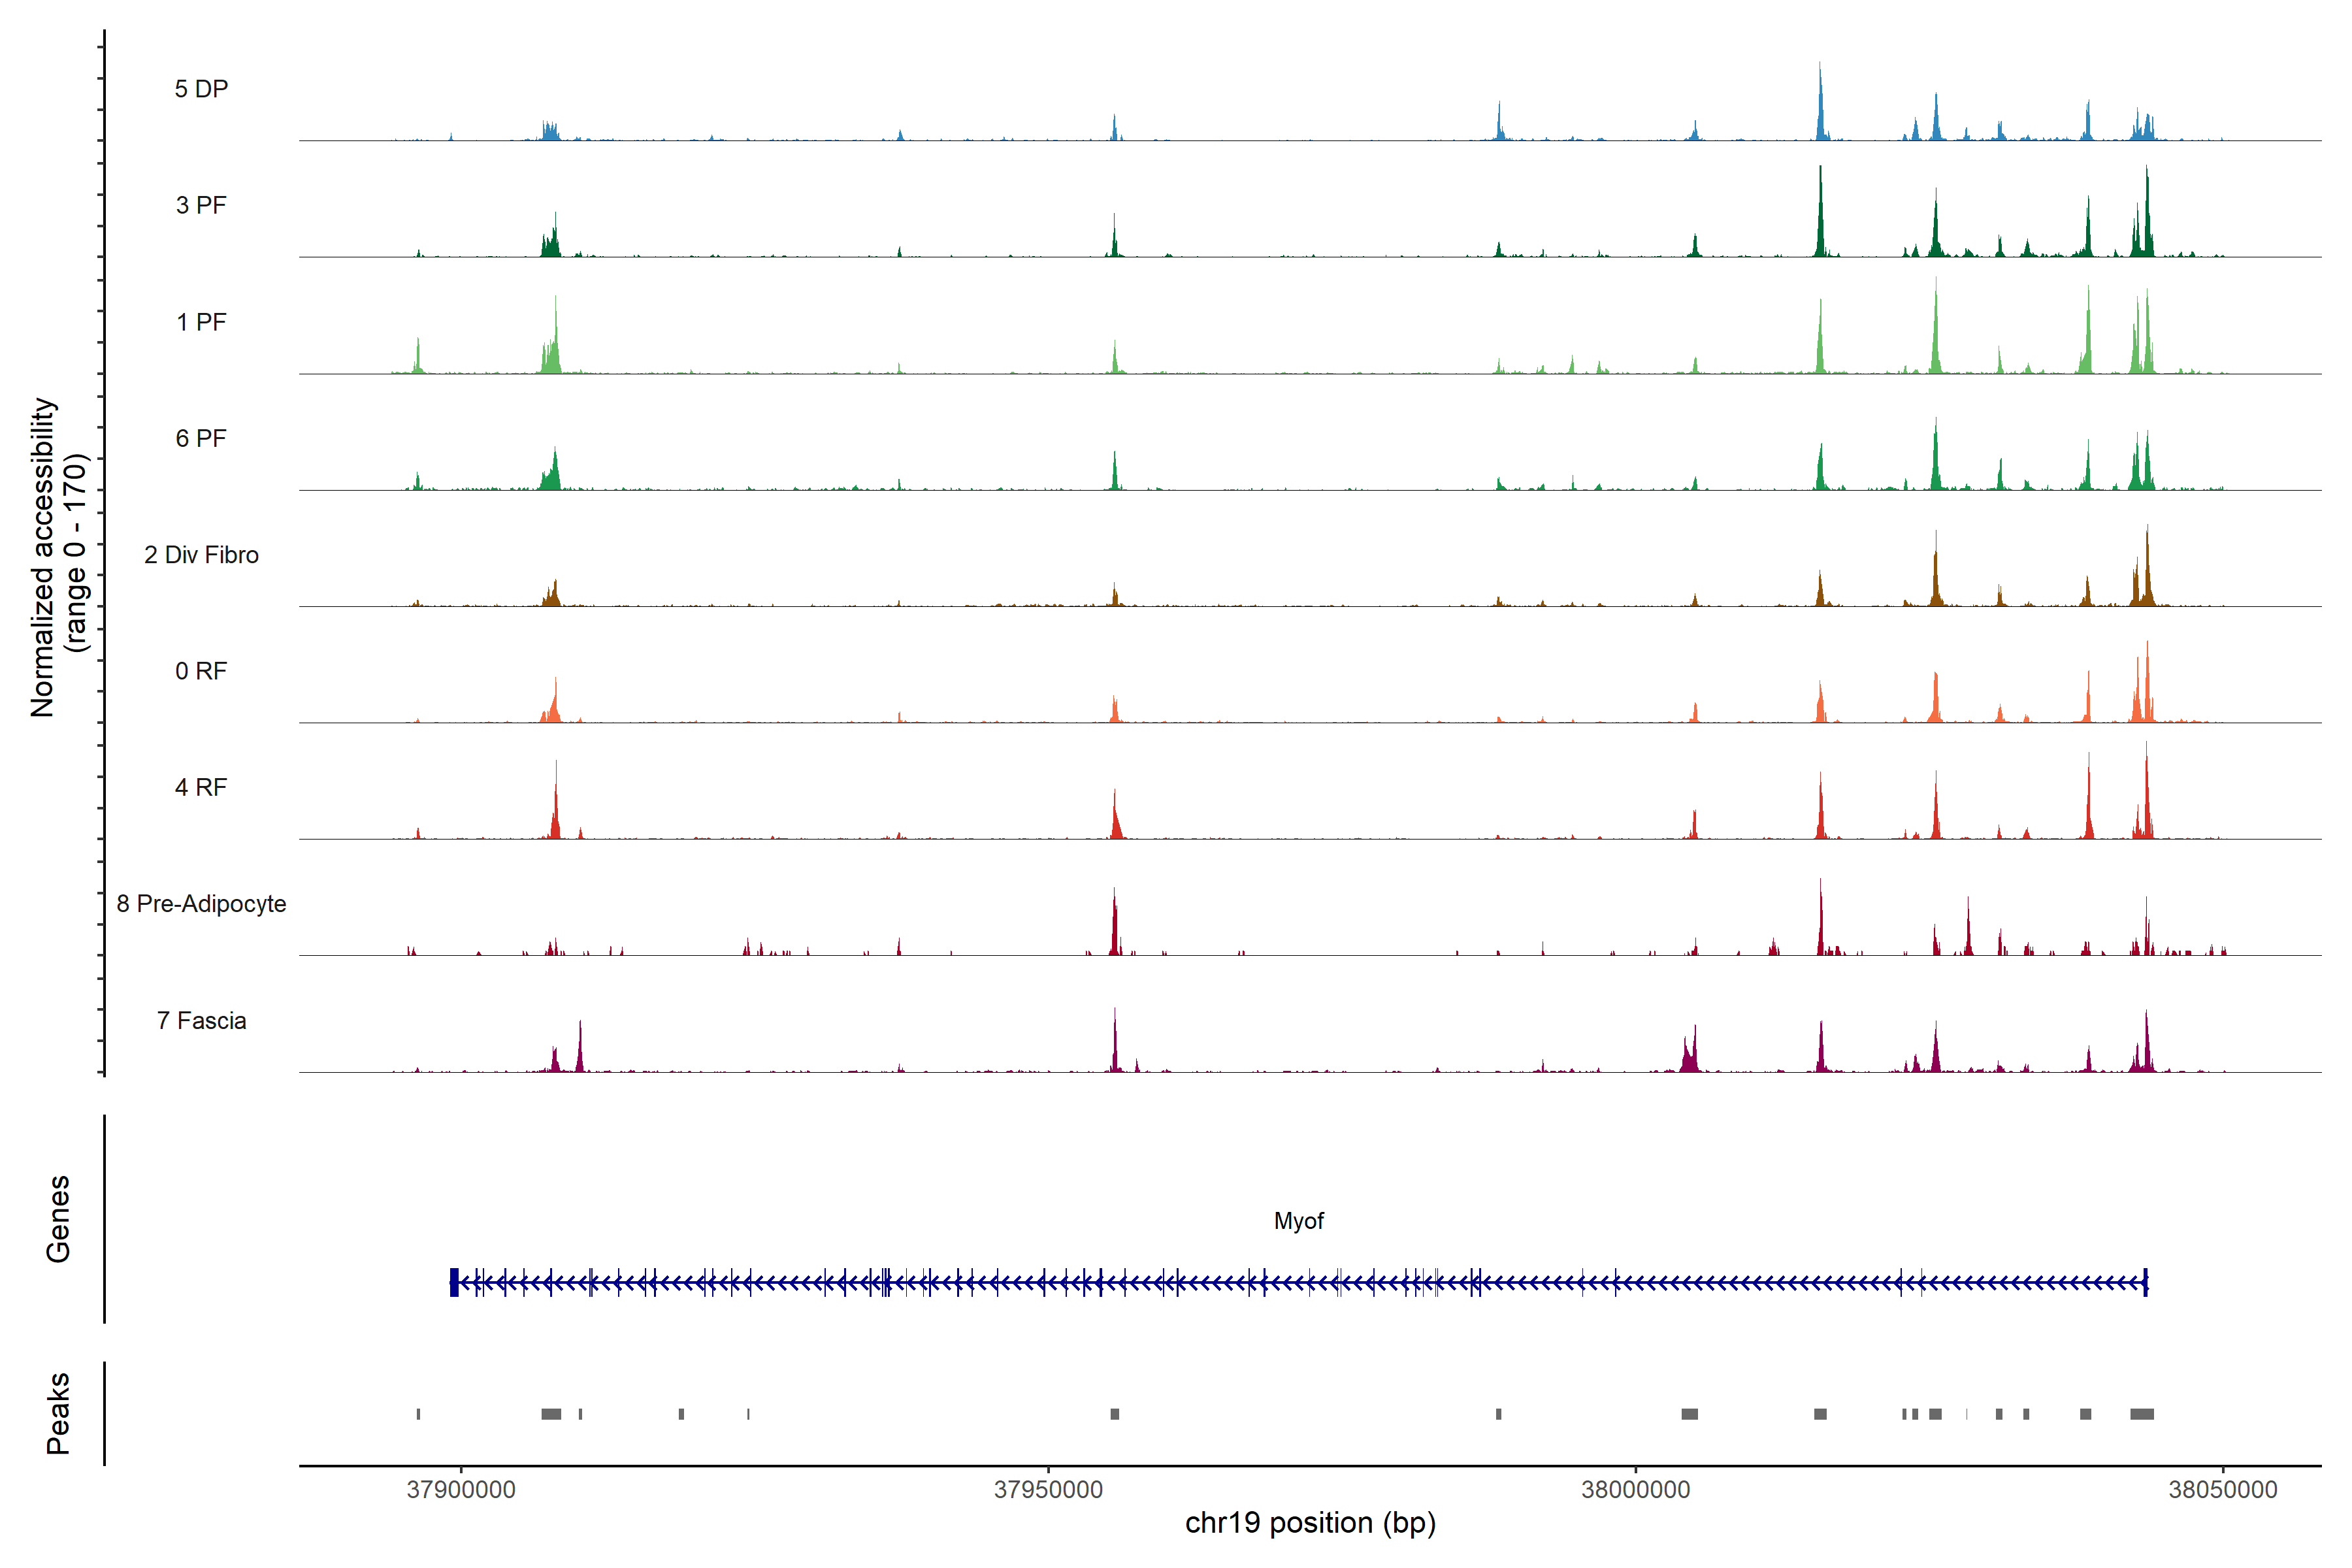The height and width of the screenshot is (1568, 2352).
Task: Click the chr19 position axis title
Action: click(x=1310, y=1523)
